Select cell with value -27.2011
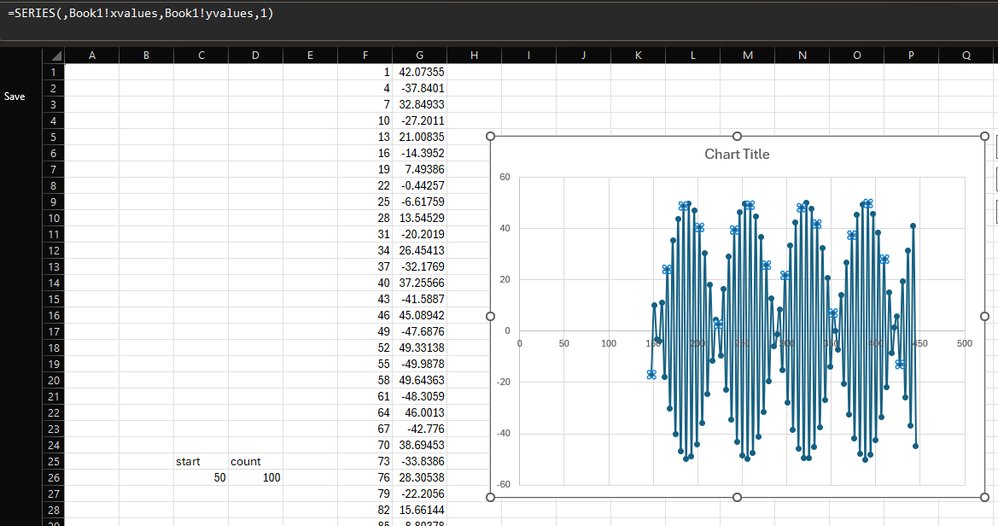The height and width of the screenshot is (526, 998). tap(419, 120)
